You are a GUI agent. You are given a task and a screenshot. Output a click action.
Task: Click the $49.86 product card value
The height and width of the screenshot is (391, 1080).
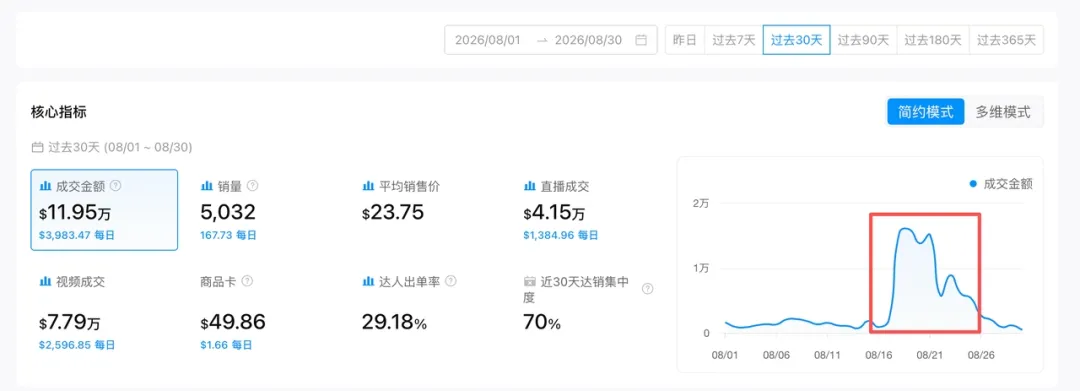[233, 321]
